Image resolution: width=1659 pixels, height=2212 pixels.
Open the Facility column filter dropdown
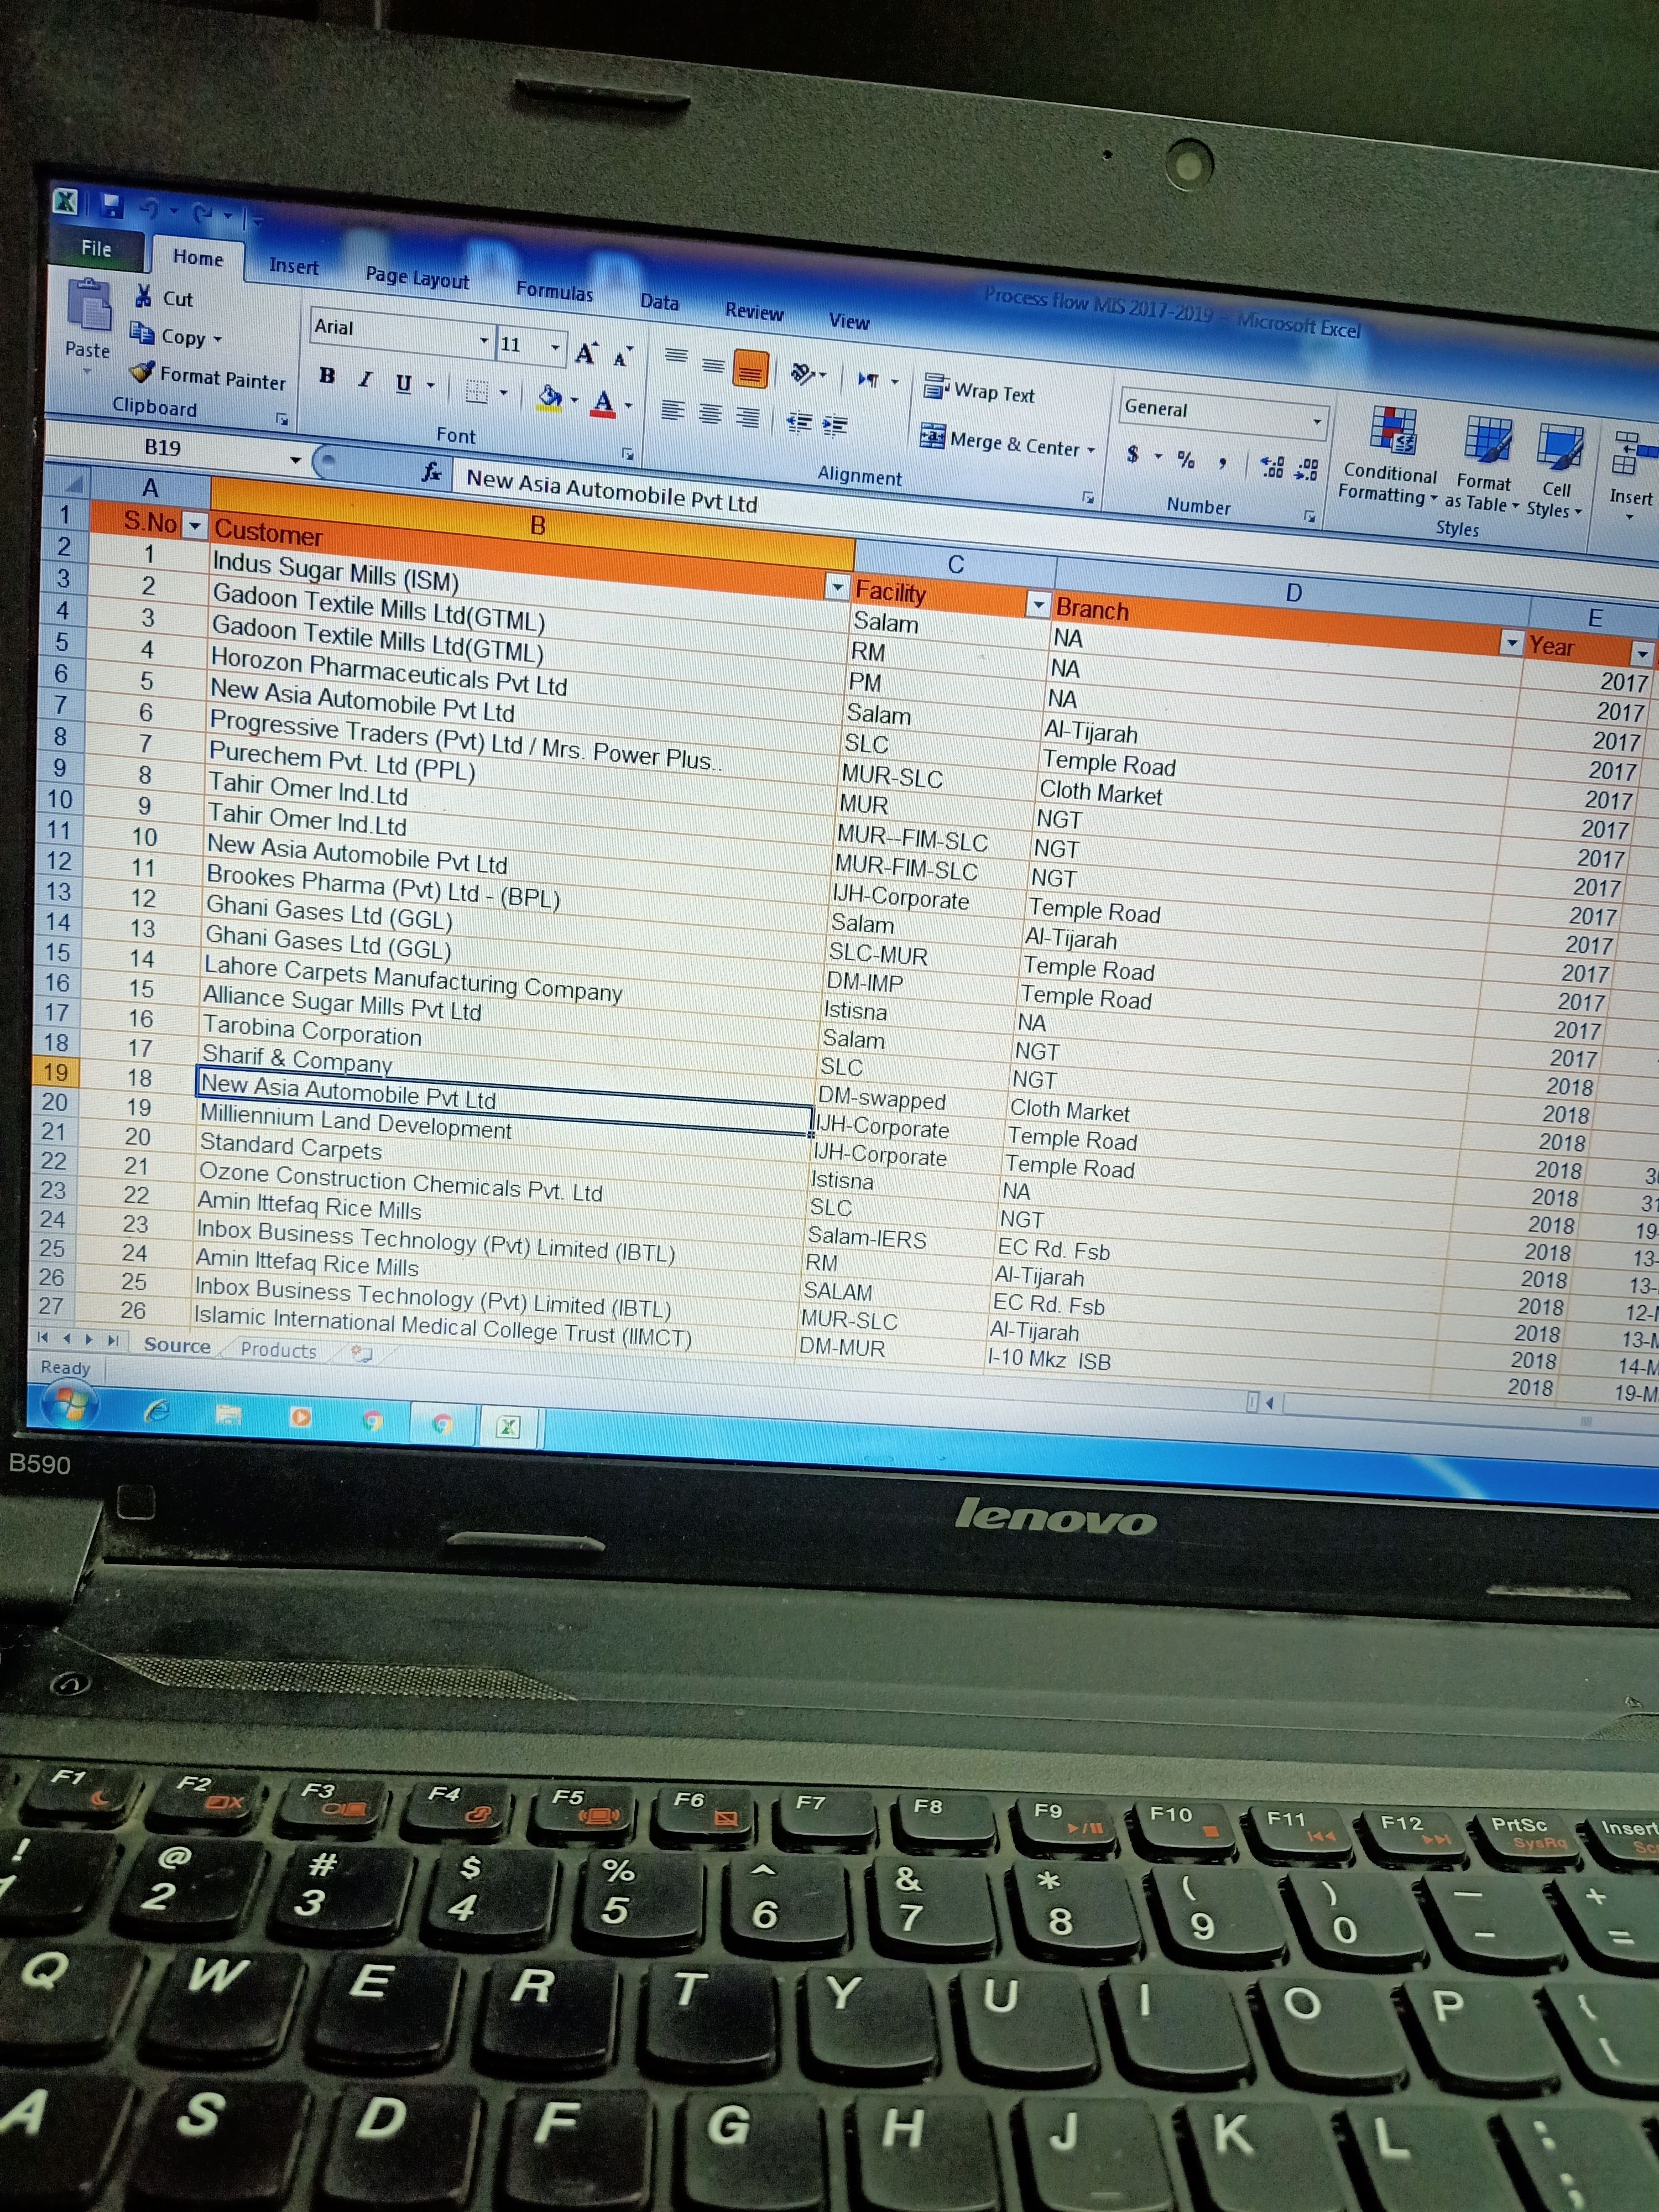coord(1039,604)
